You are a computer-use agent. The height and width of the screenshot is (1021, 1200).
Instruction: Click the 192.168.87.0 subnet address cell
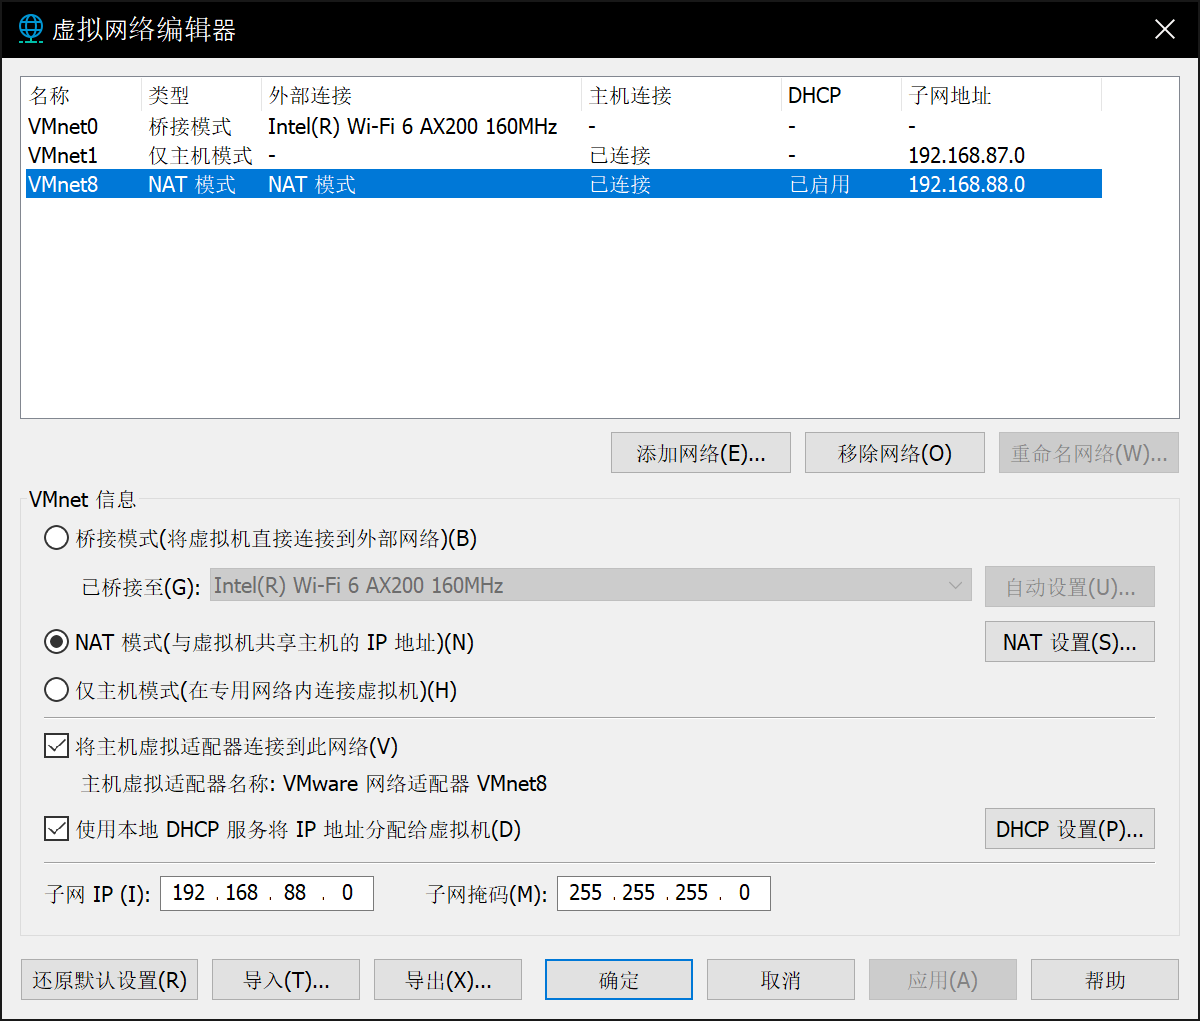(967, 156)
